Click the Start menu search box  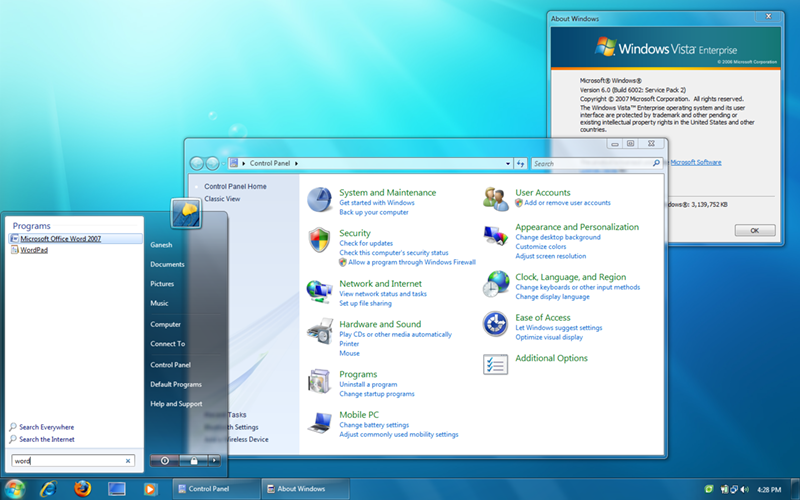coord(68,461)
